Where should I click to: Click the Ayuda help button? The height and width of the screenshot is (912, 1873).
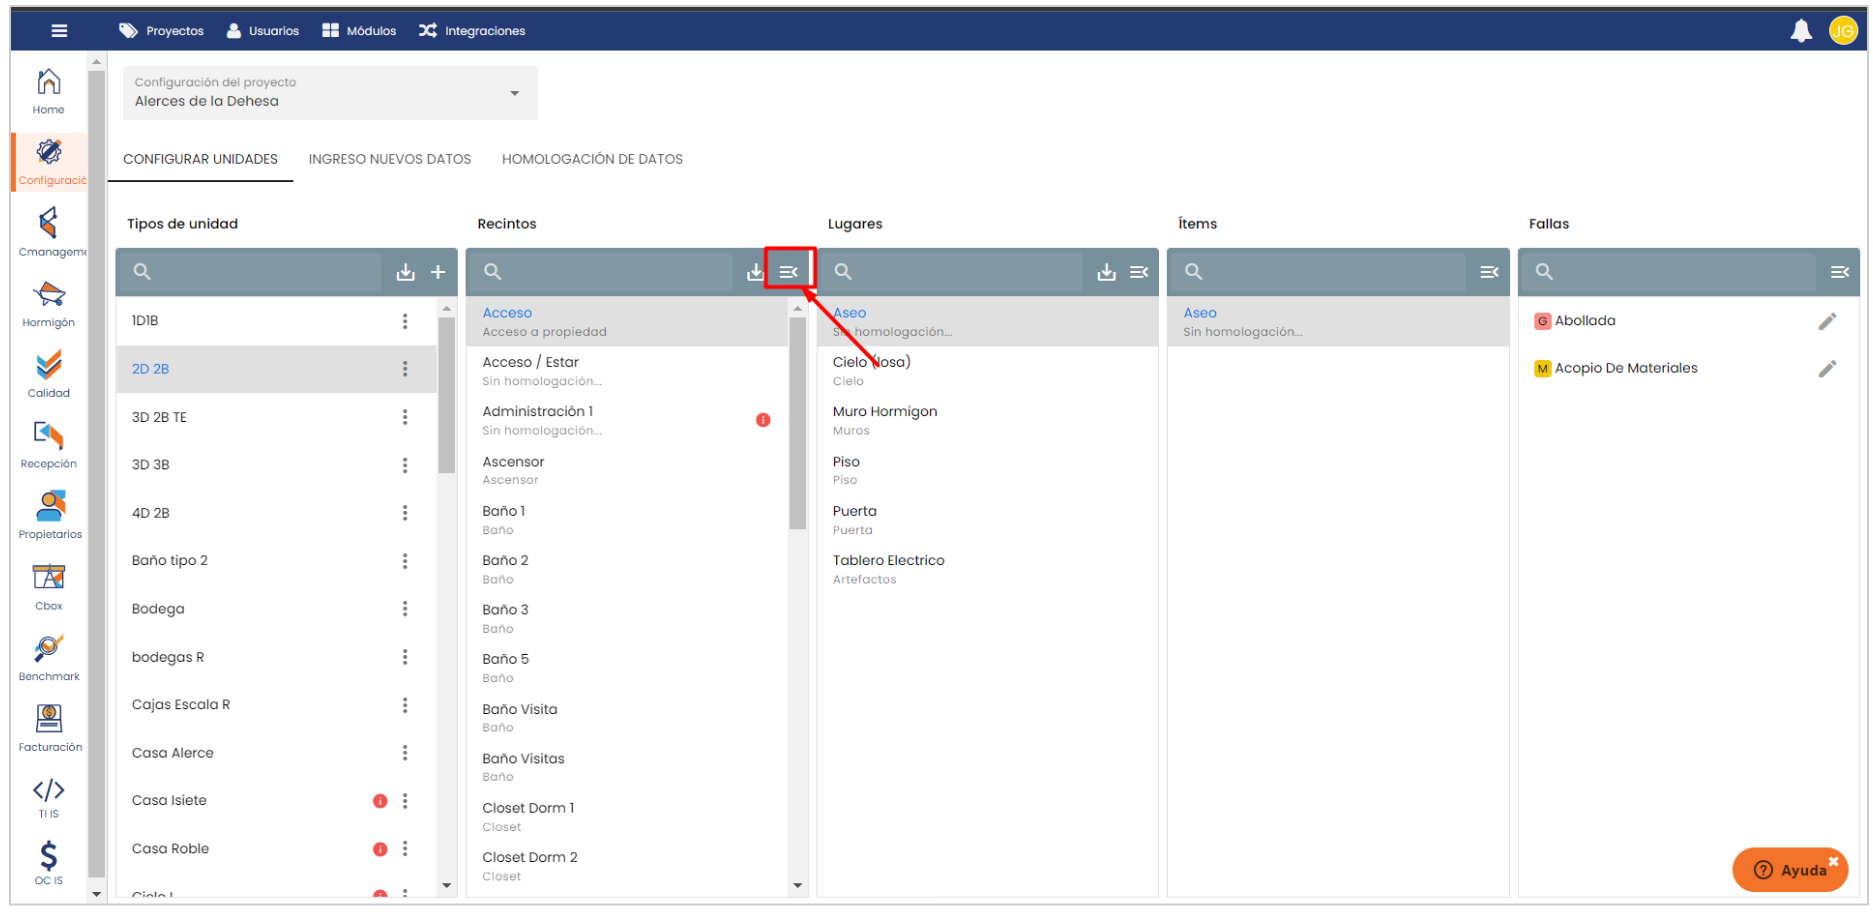point(1790,869)
